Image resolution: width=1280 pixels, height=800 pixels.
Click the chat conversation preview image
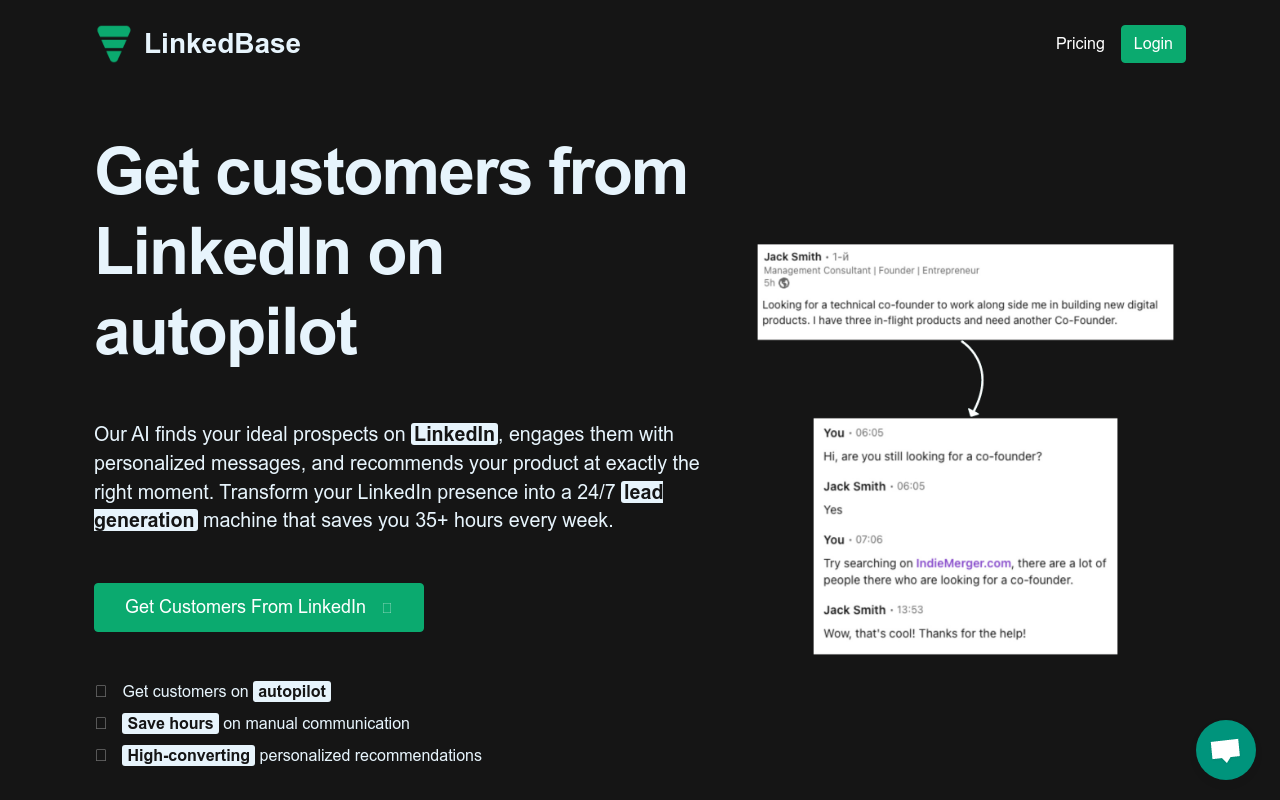pos(965,536)
